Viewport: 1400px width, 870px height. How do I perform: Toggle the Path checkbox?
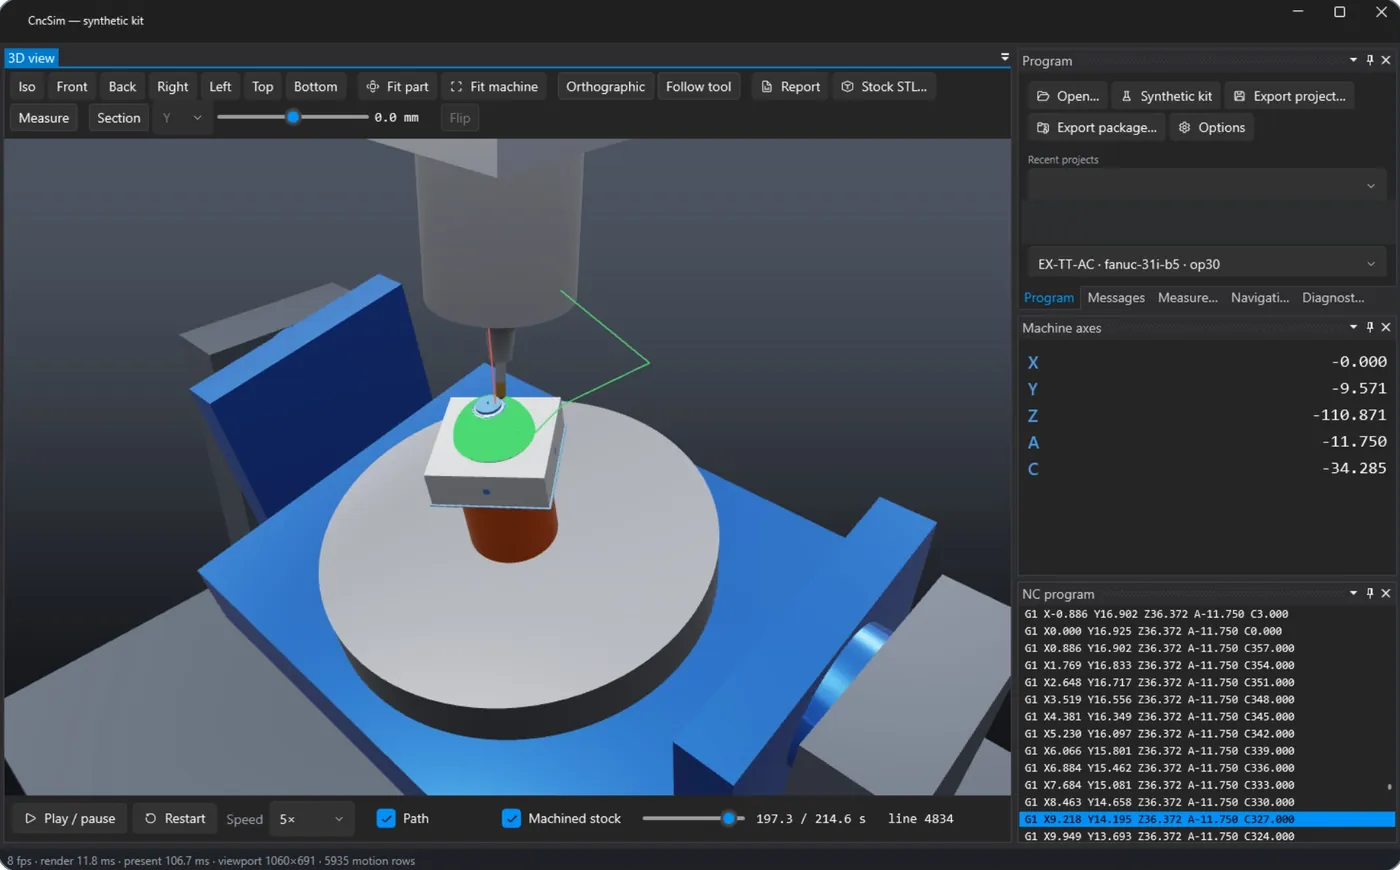(386, 818)
